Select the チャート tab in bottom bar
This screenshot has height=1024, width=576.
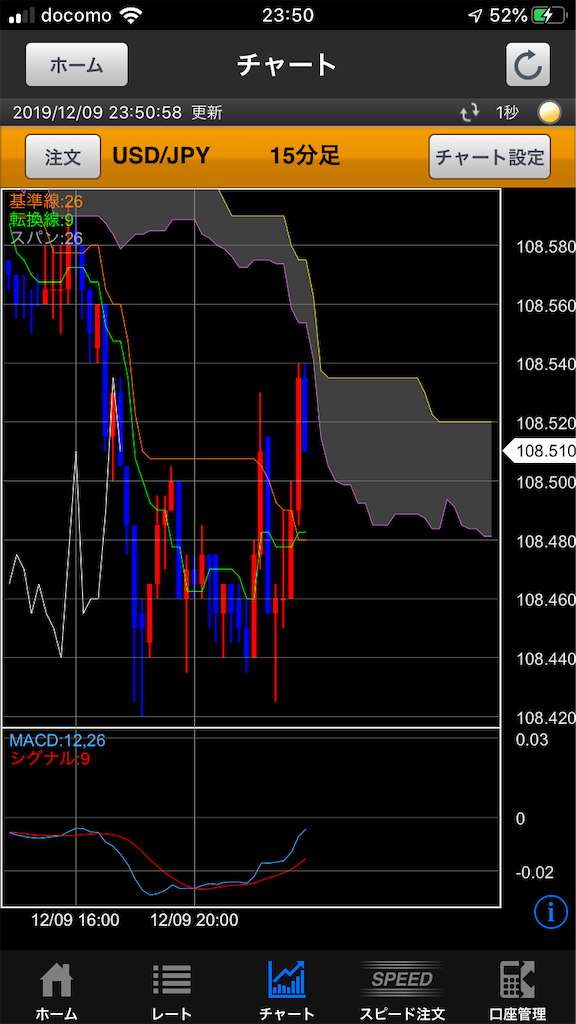tap(287, 991)
